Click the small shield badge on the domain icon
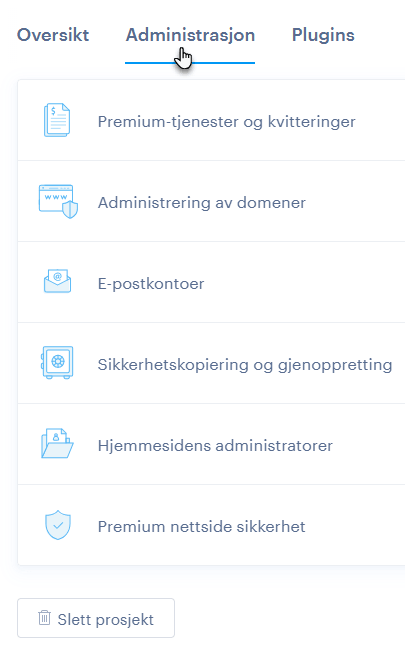This screenshot has height=656, width=405. [70, 209]
